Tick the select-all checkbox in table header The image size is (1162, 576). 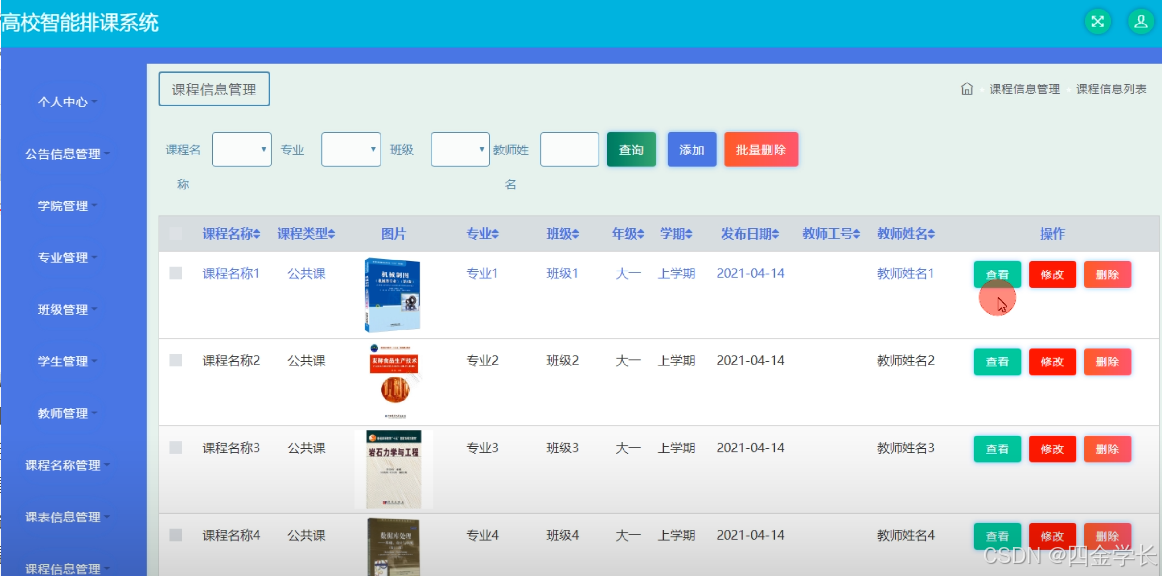(176, 234)
